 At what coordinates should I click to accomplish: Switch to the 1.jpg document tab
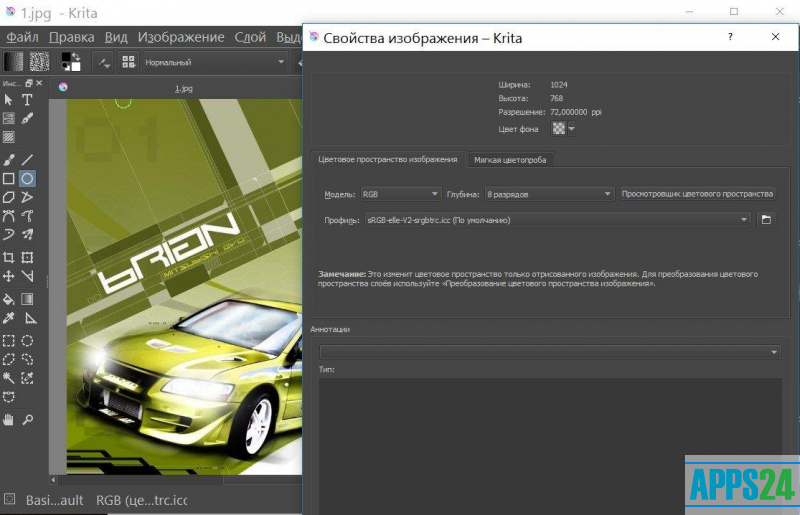184,88
